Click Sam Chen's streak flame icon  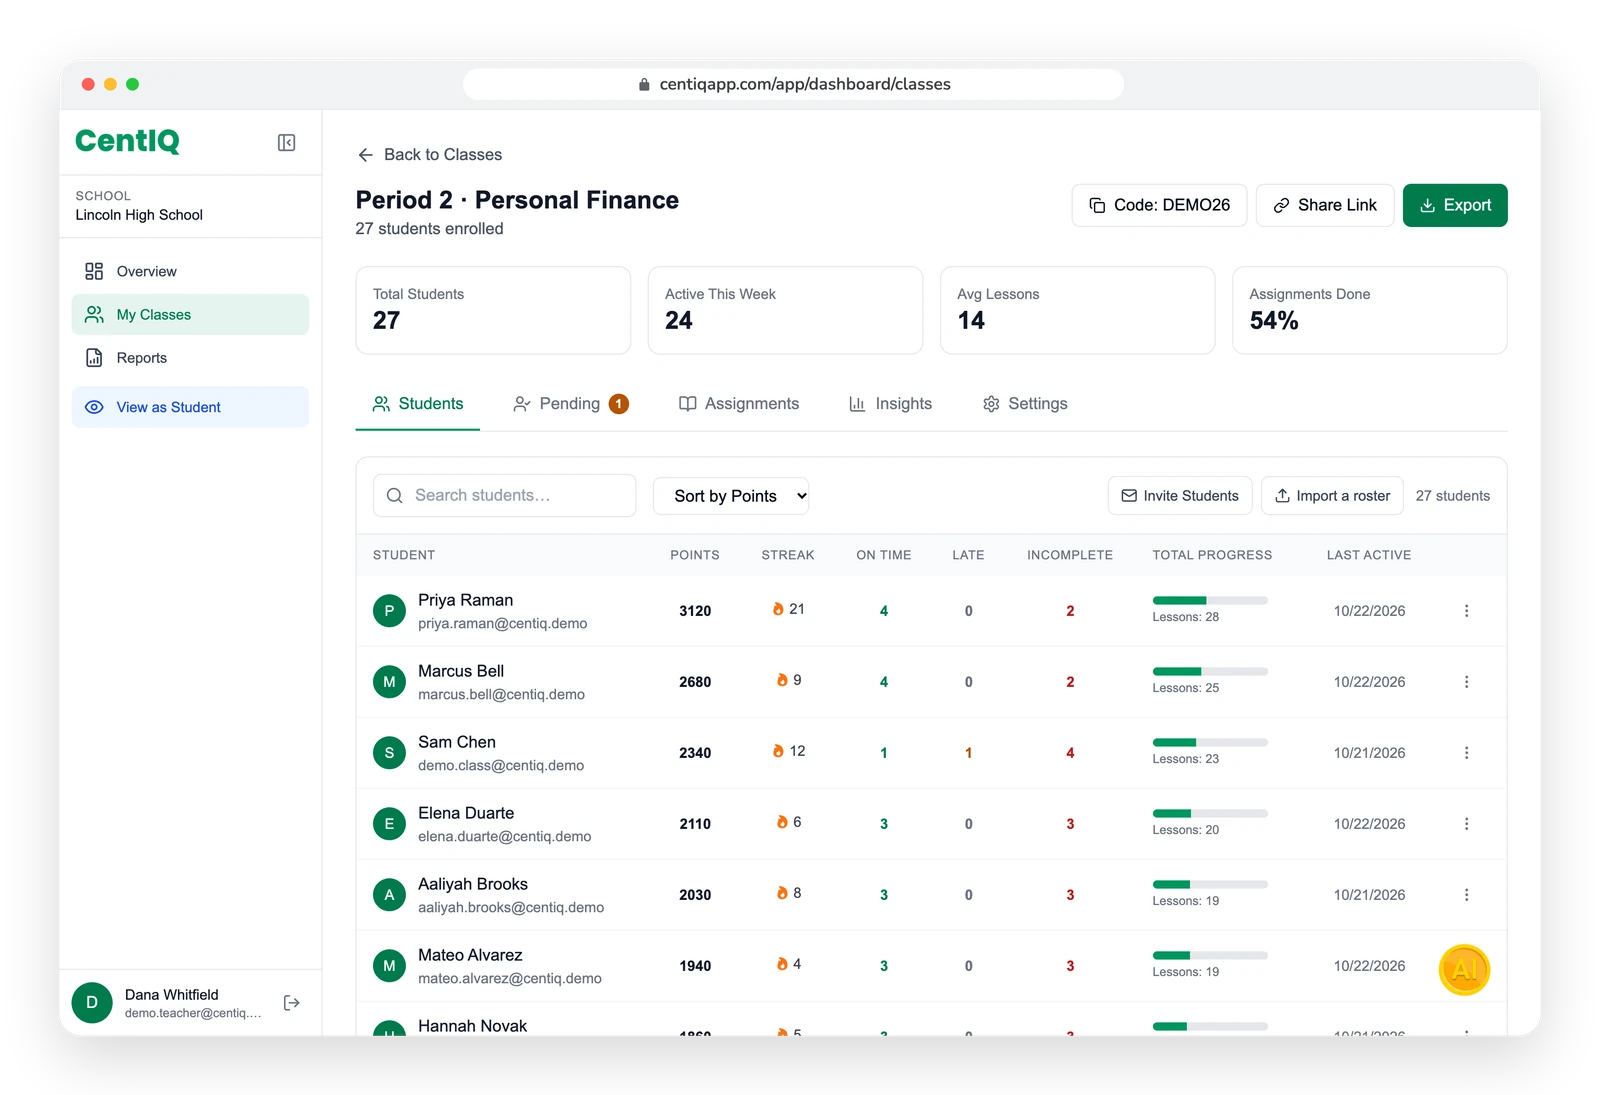(778, 751)
